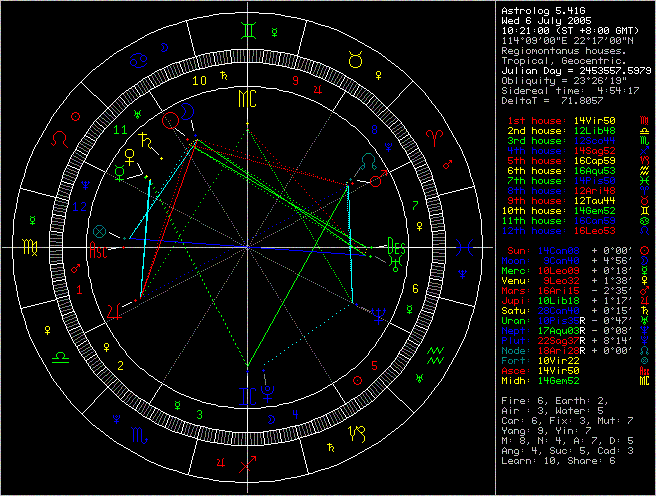
Task: Select the green Des Descendant label in the wheel
Action: click(394, 244)
